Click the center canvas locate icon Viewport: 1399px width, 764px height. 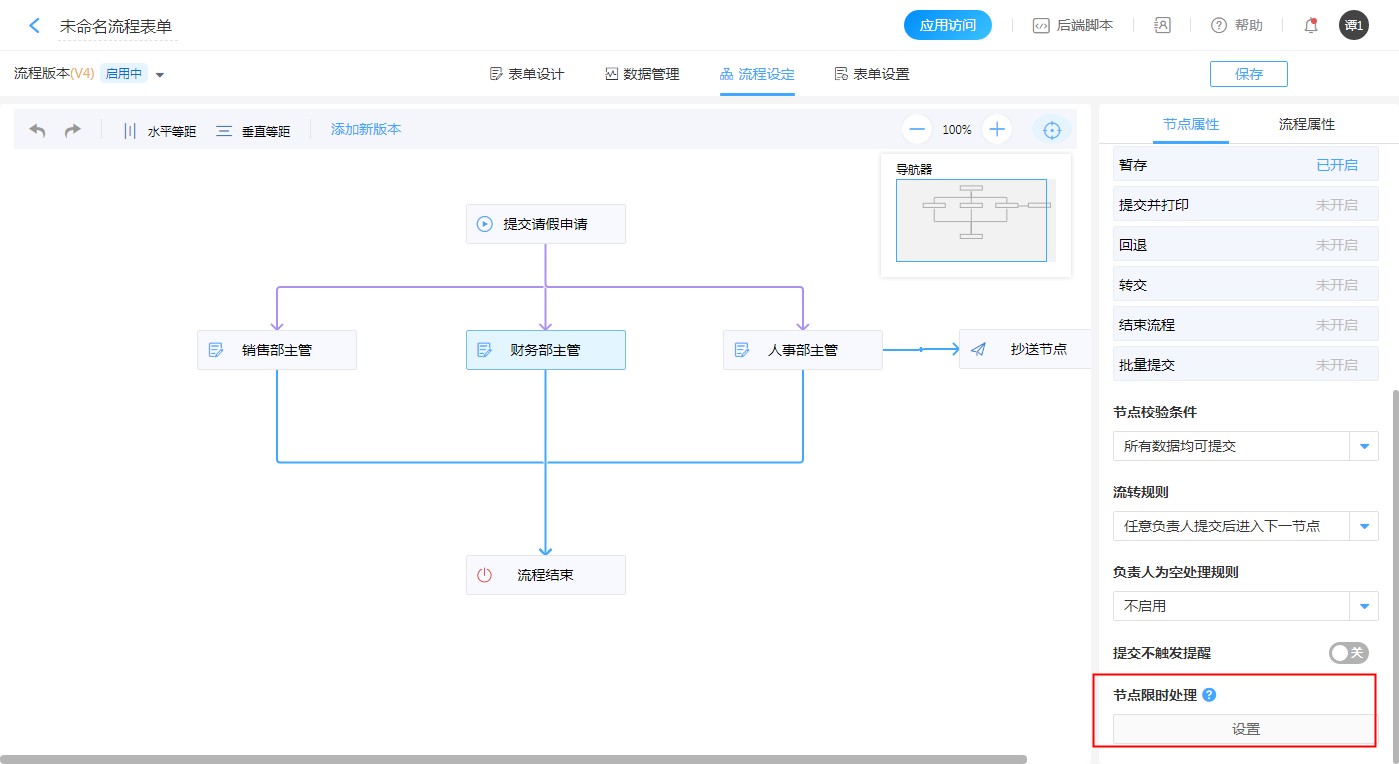coord(1051,130)
